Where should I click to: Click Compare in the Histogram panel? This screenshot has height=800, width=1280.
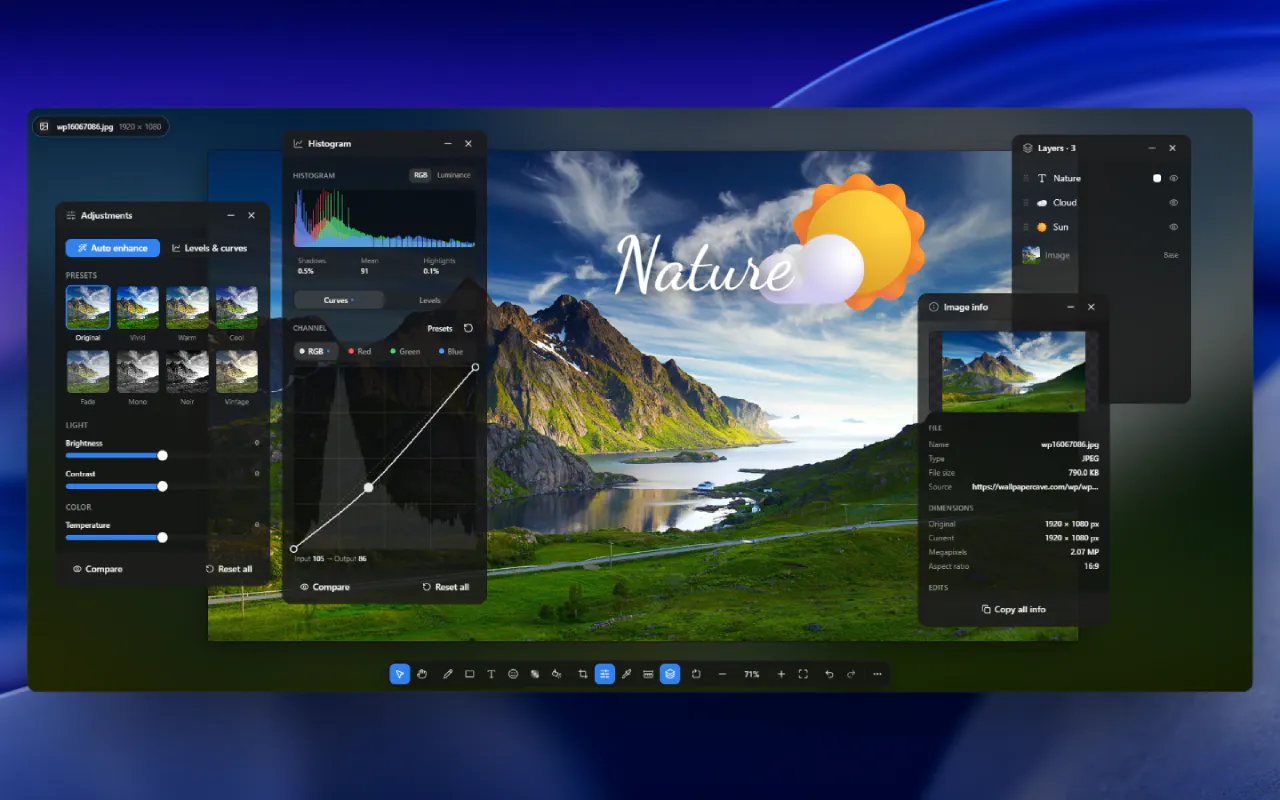point(325,587)
